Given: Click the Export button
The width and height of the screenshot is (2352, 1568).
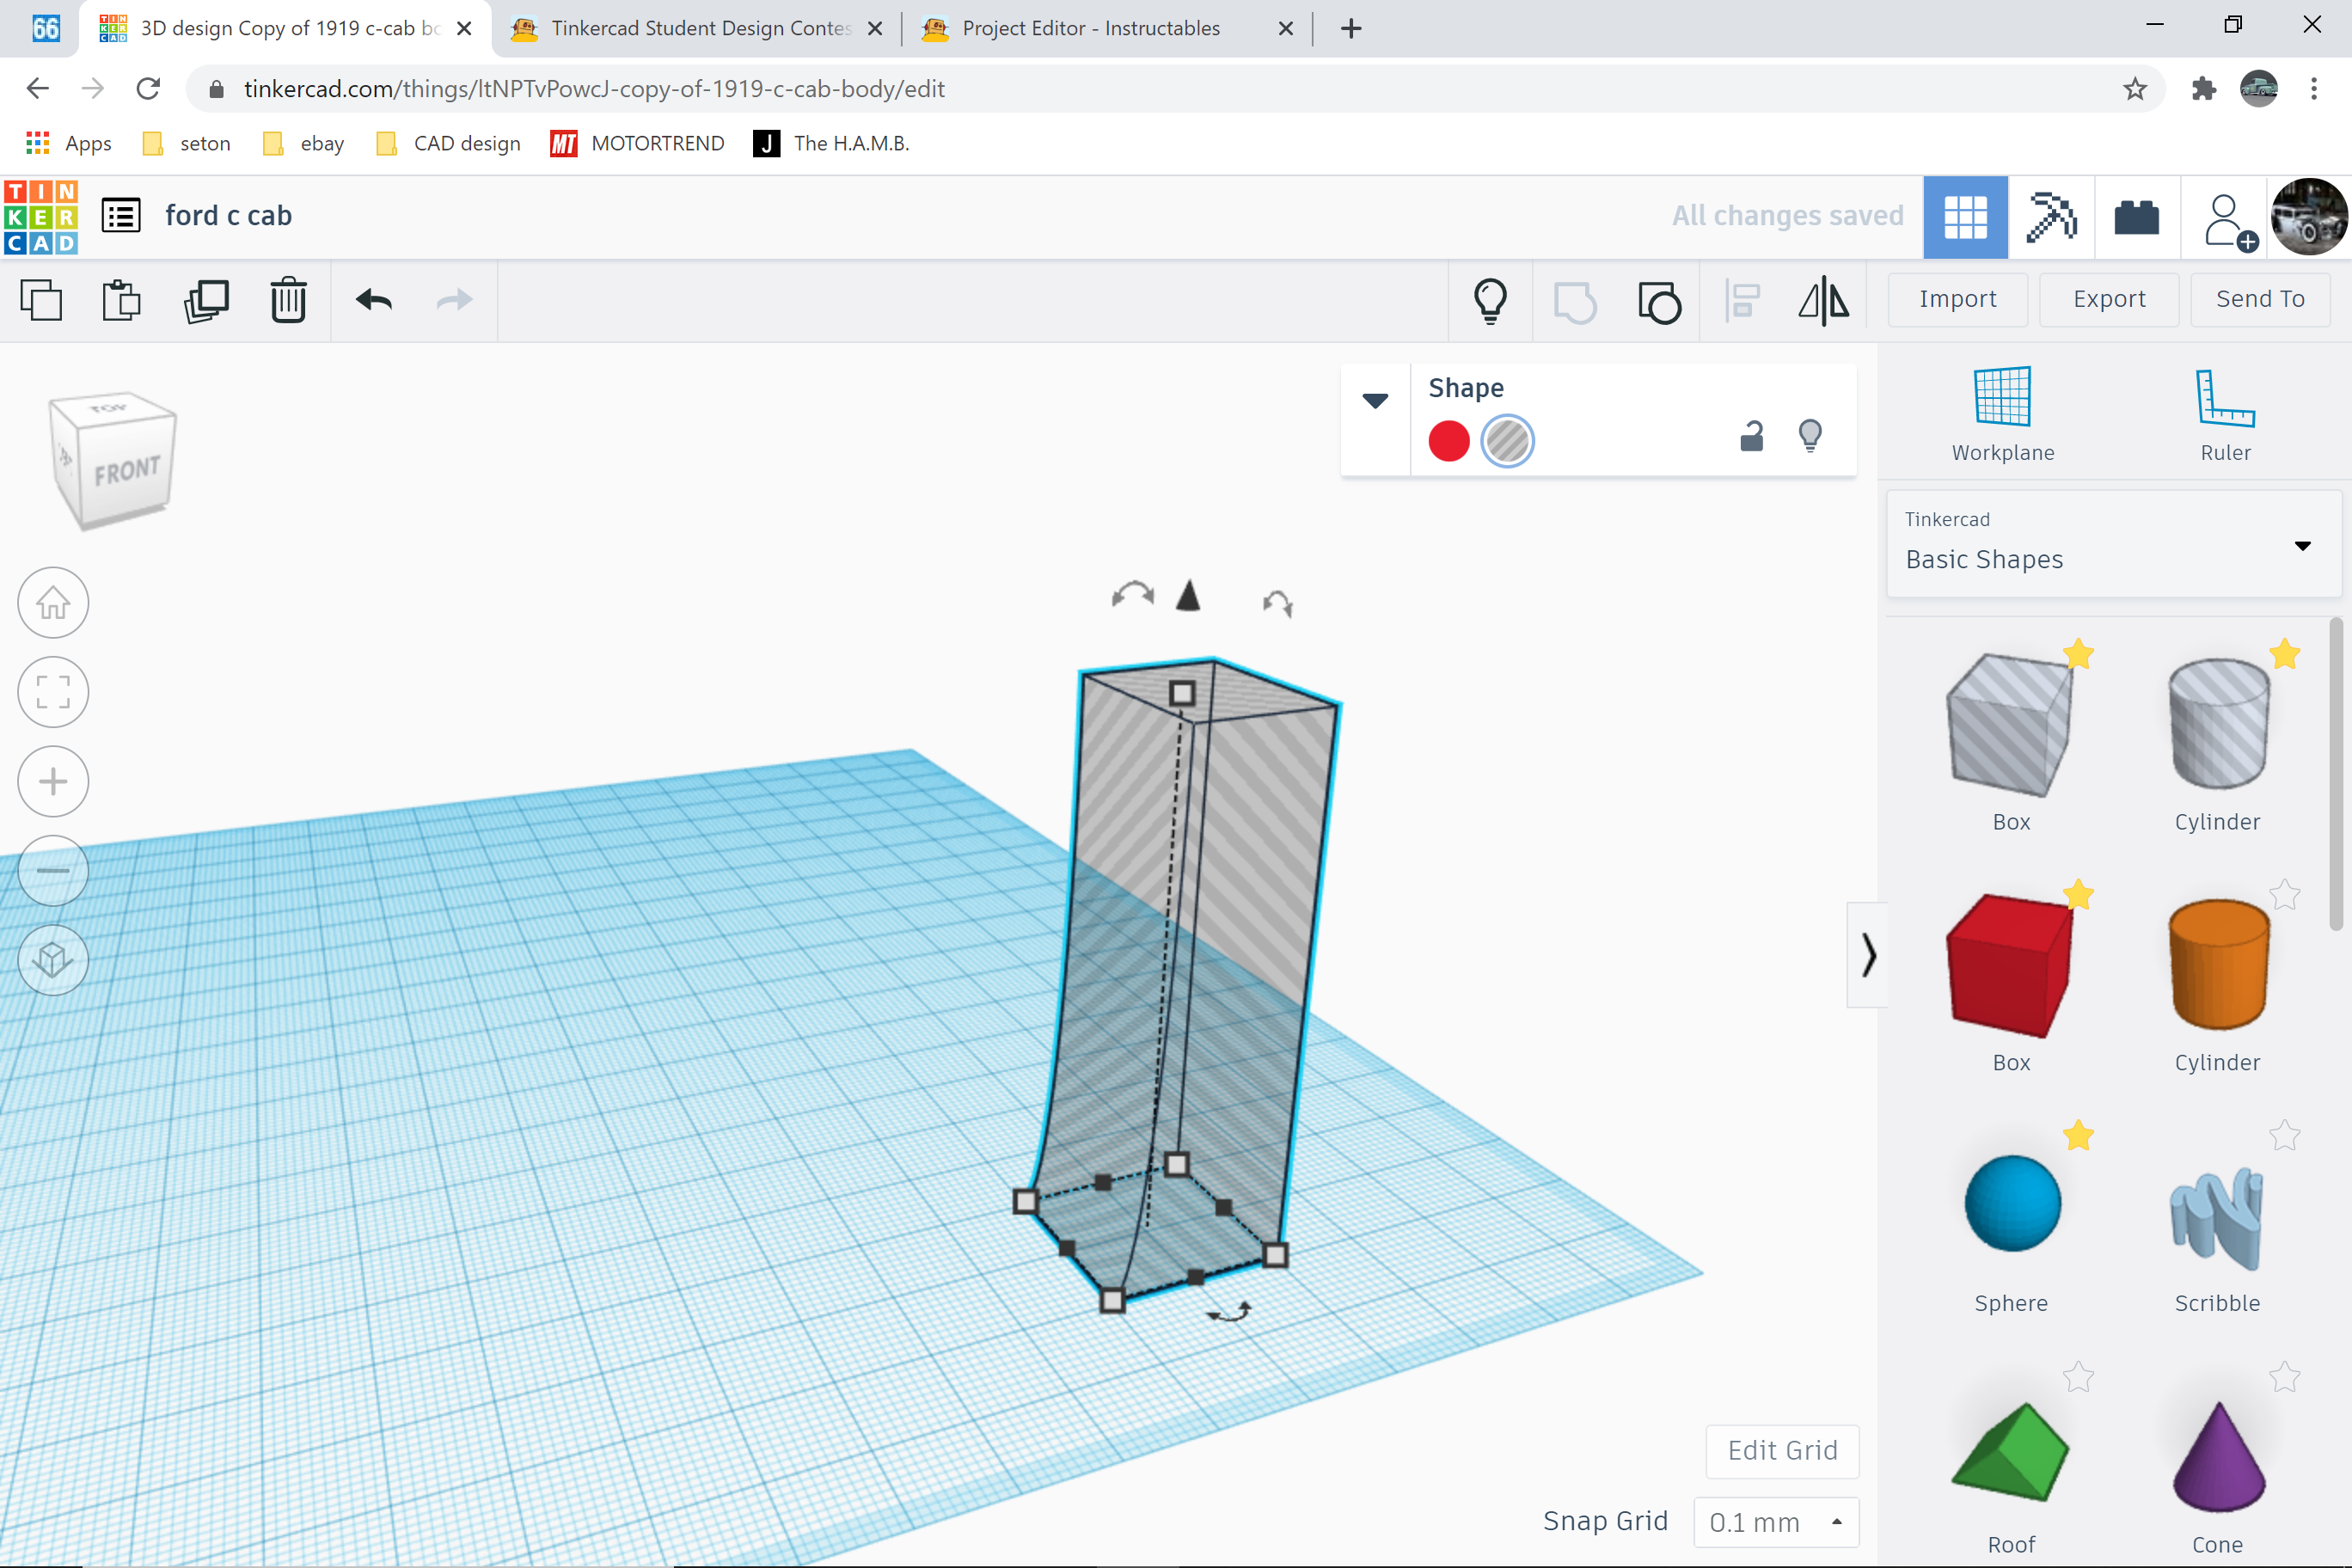Looking at the screenshot, I should (2109, 299).
